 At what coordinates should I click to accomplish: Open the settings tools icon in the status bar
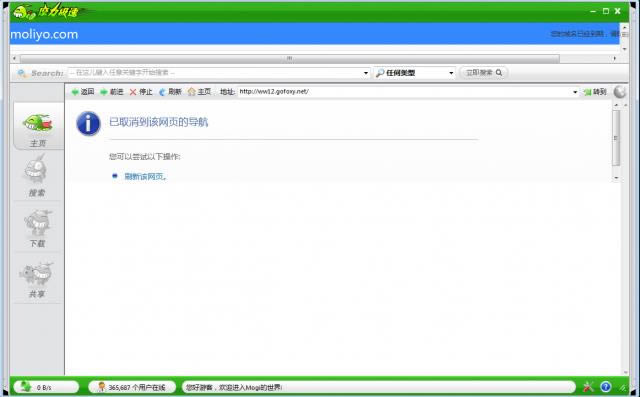[588, 387]
